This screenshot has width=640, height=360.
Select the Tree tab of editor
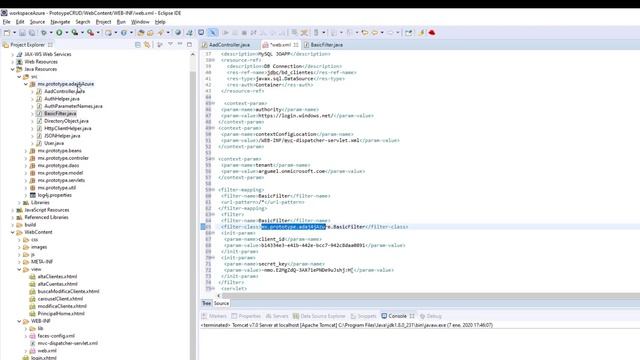[x=207, y=303]
